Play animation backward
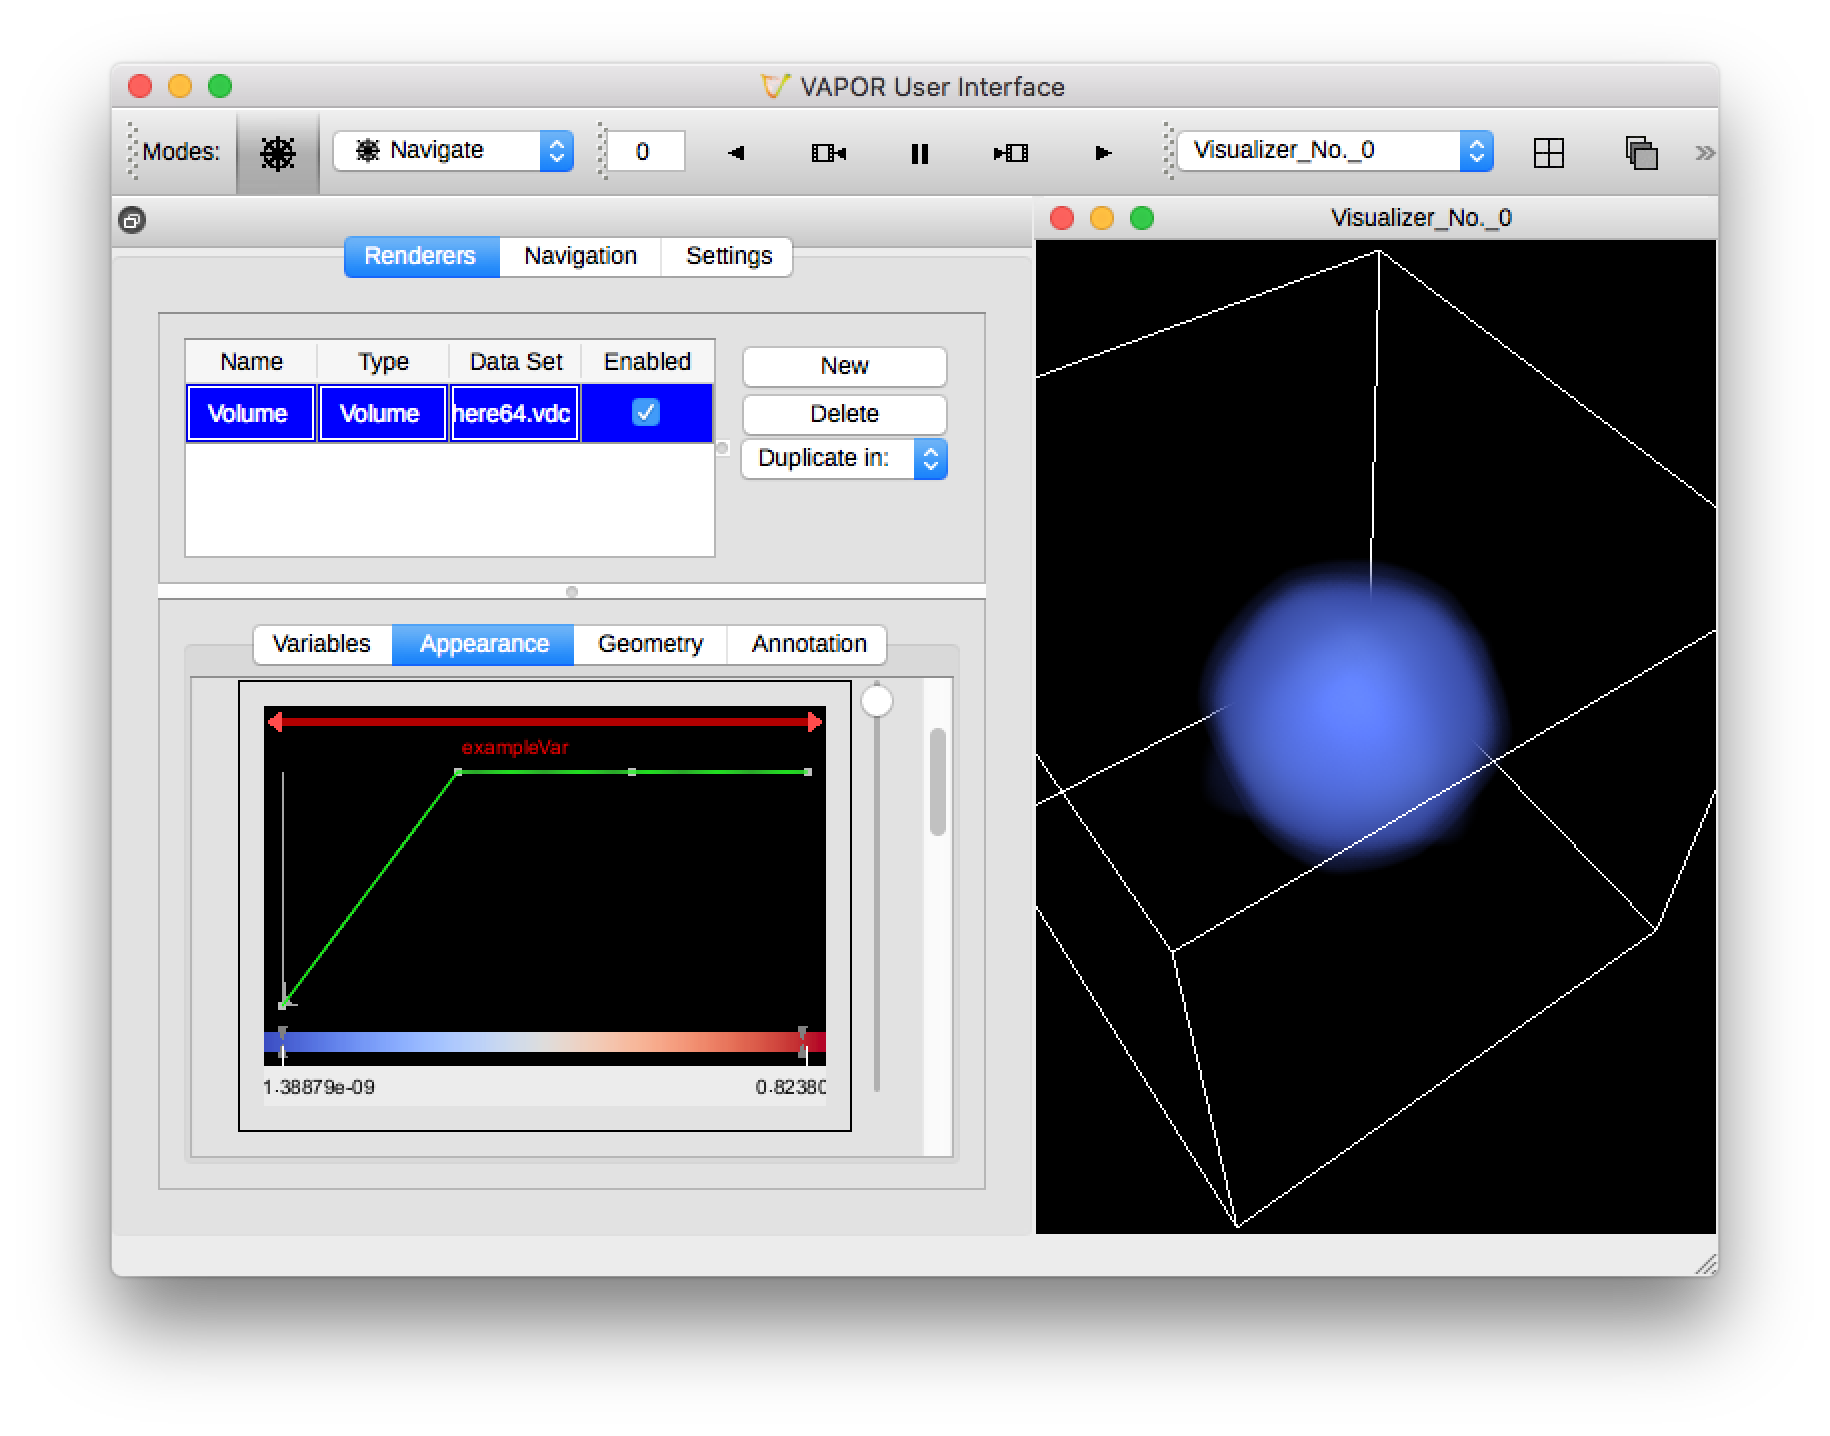This screenshot has height=1436, width=1830. (x=737, y=153)
